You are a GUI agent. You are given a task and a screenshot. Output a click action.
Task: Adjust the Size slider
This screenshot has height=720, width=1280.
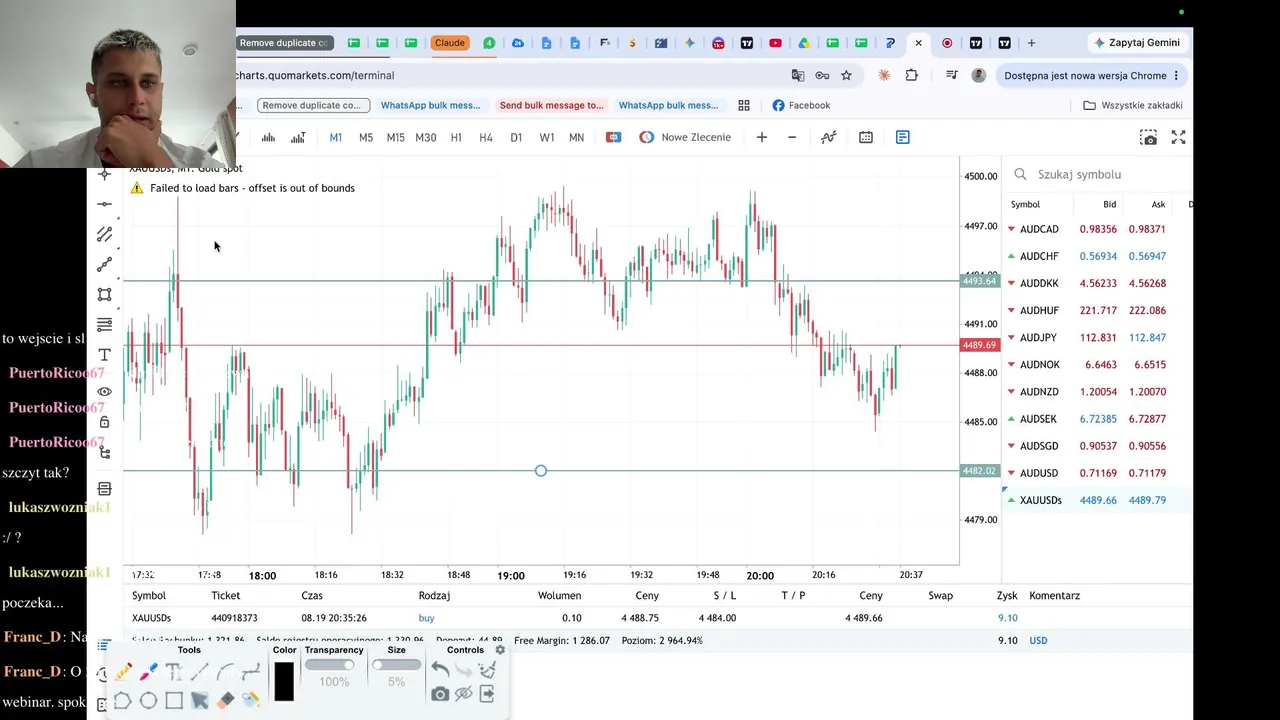[x=397, y=665]
